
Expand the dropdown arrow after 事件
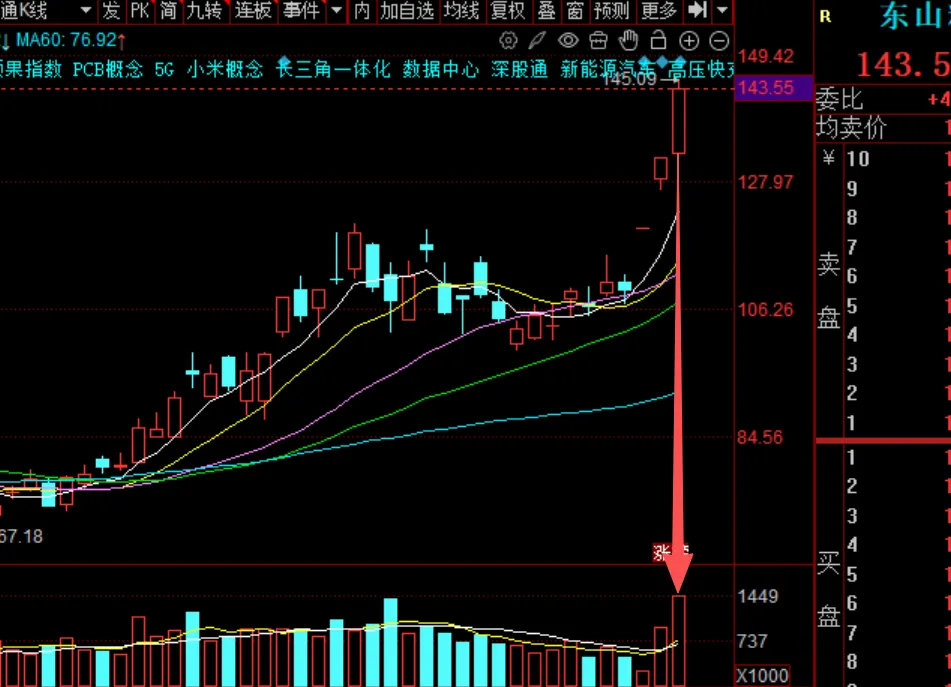[337, 10]
